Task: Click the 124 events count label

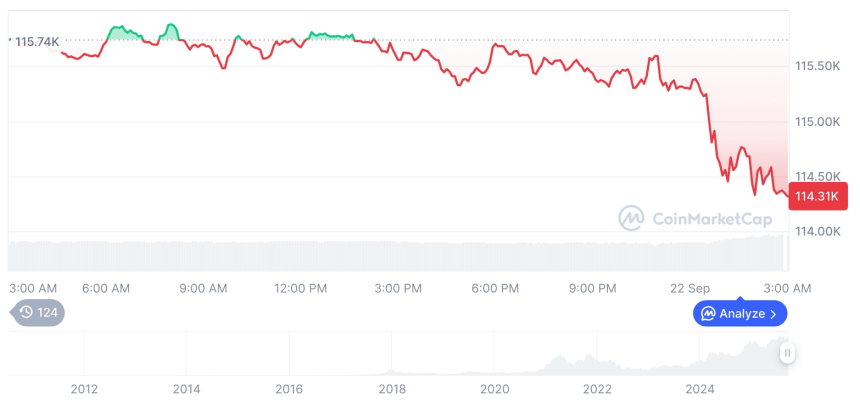Action: point(47,312)
